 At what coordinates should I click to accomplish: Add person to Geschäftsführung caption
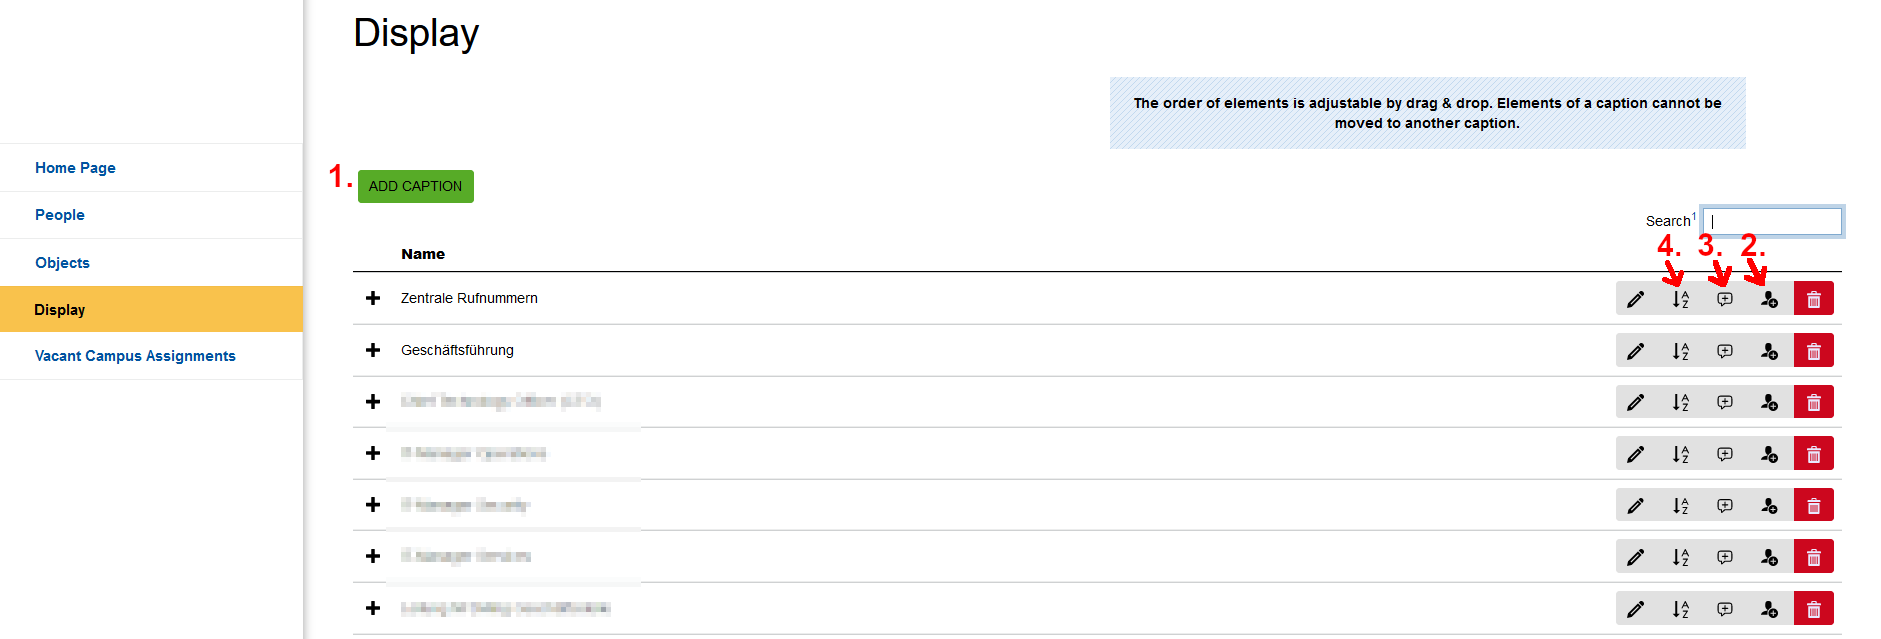tap(1769, 351)
